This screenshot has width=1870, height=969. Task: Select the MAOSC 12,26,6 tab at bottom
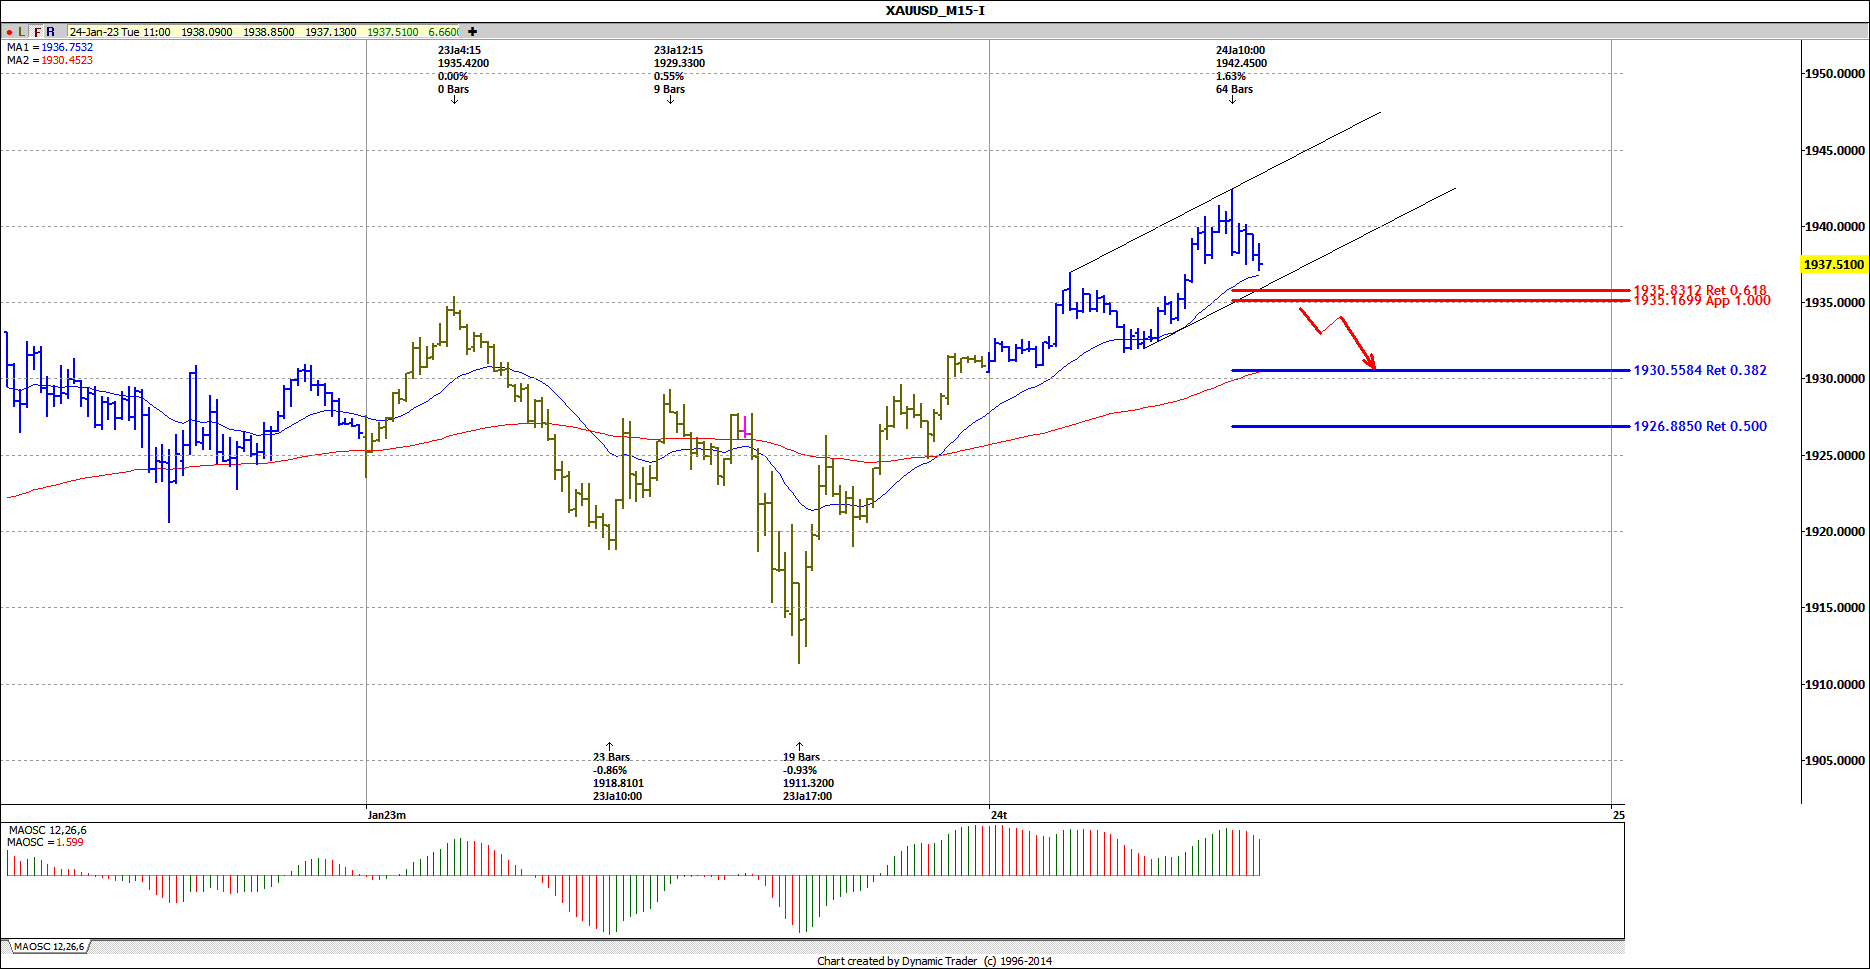pyautogui.click(x=50, y=946)
